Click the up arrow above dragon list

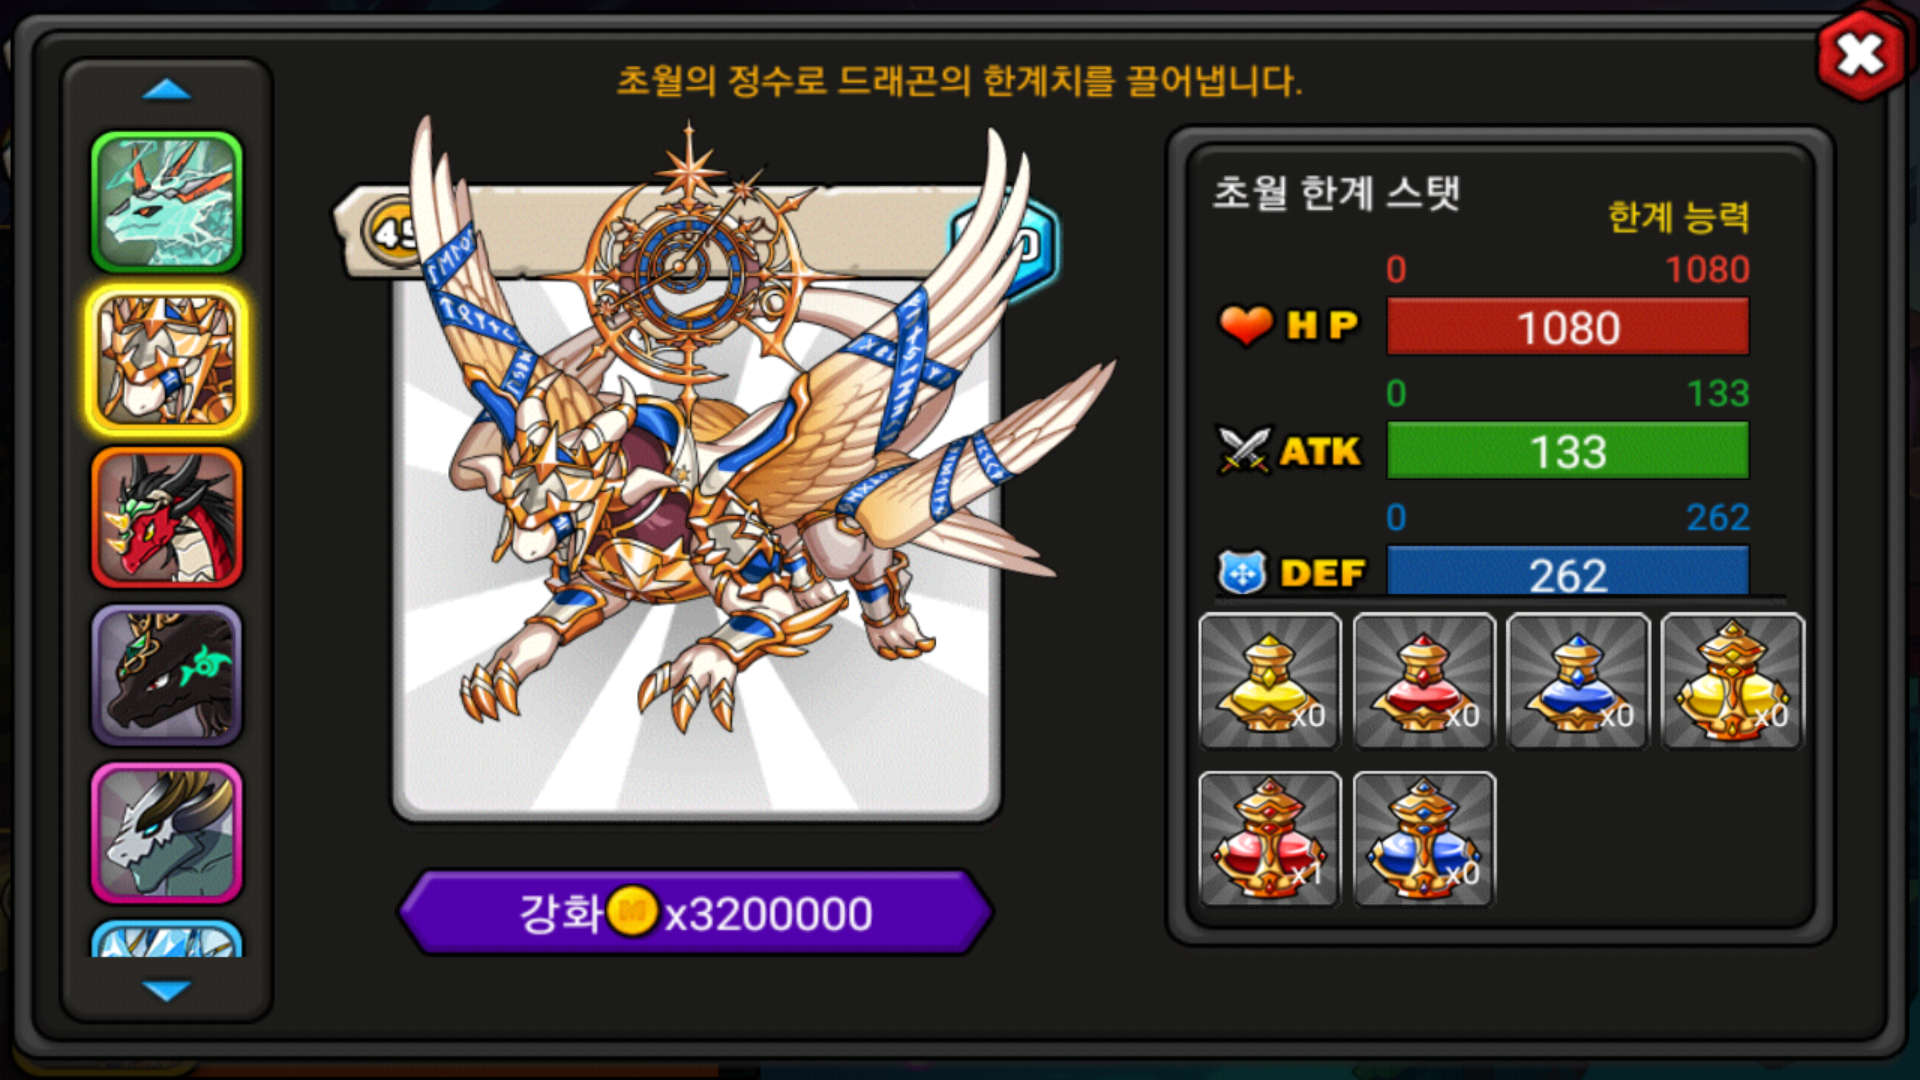tap(167, 90)
